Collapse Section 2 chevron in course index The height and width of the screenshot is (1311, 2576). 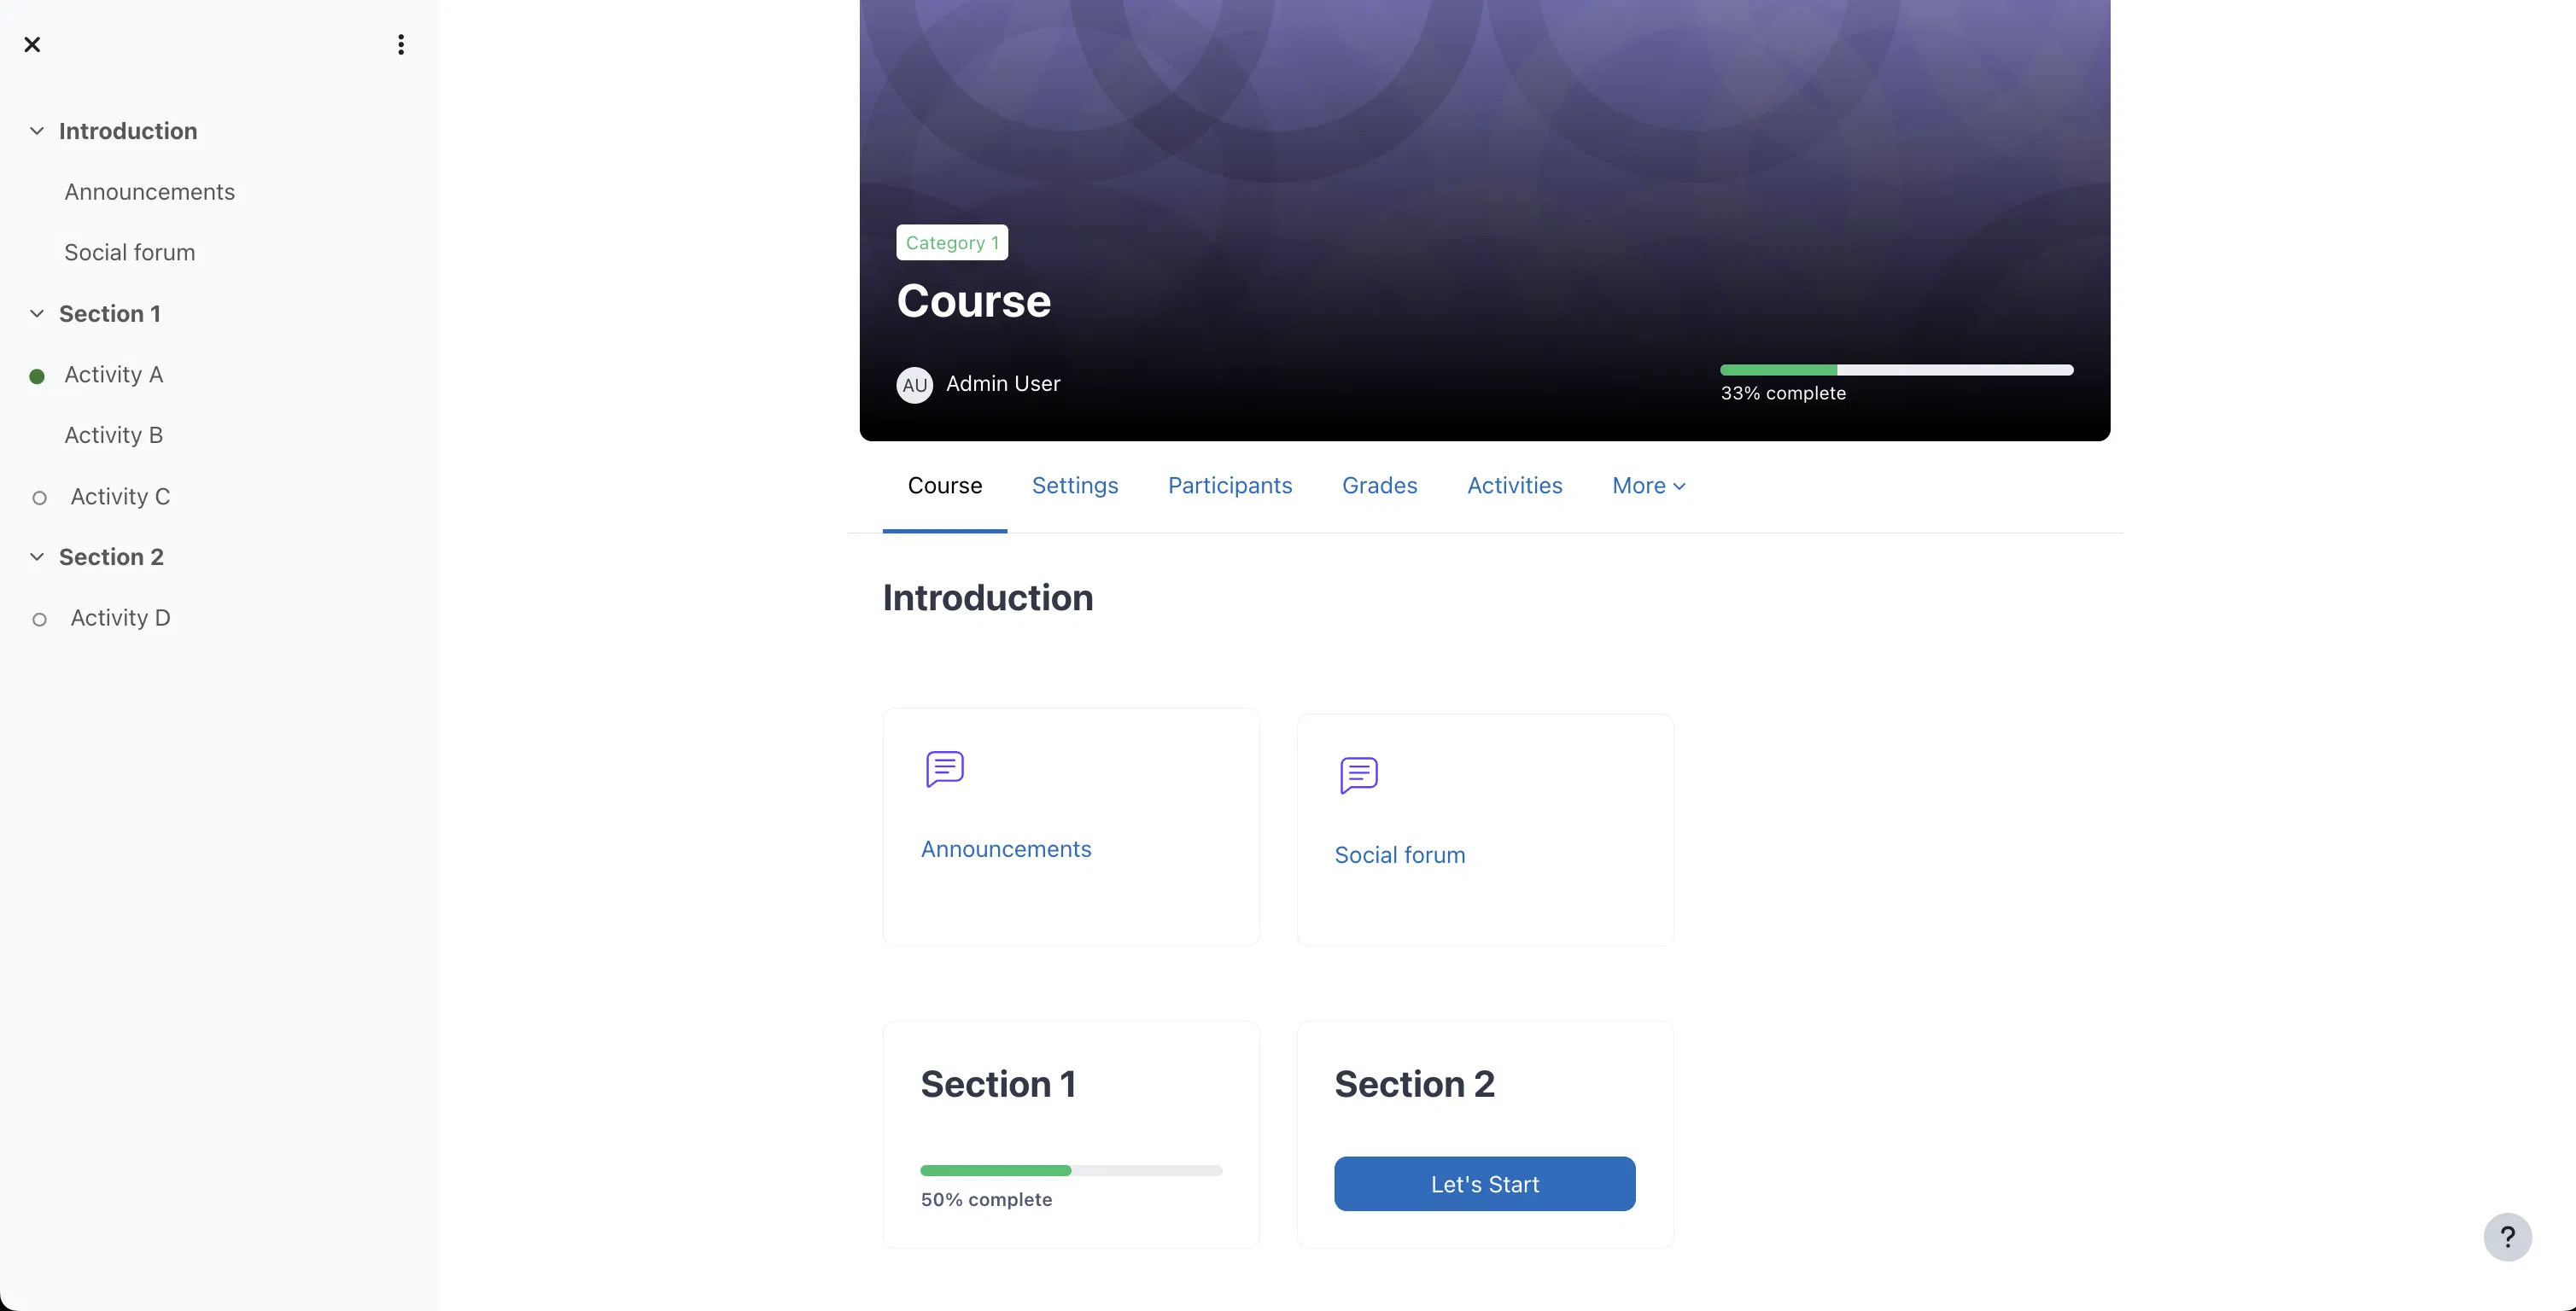[x=37, y=557]
